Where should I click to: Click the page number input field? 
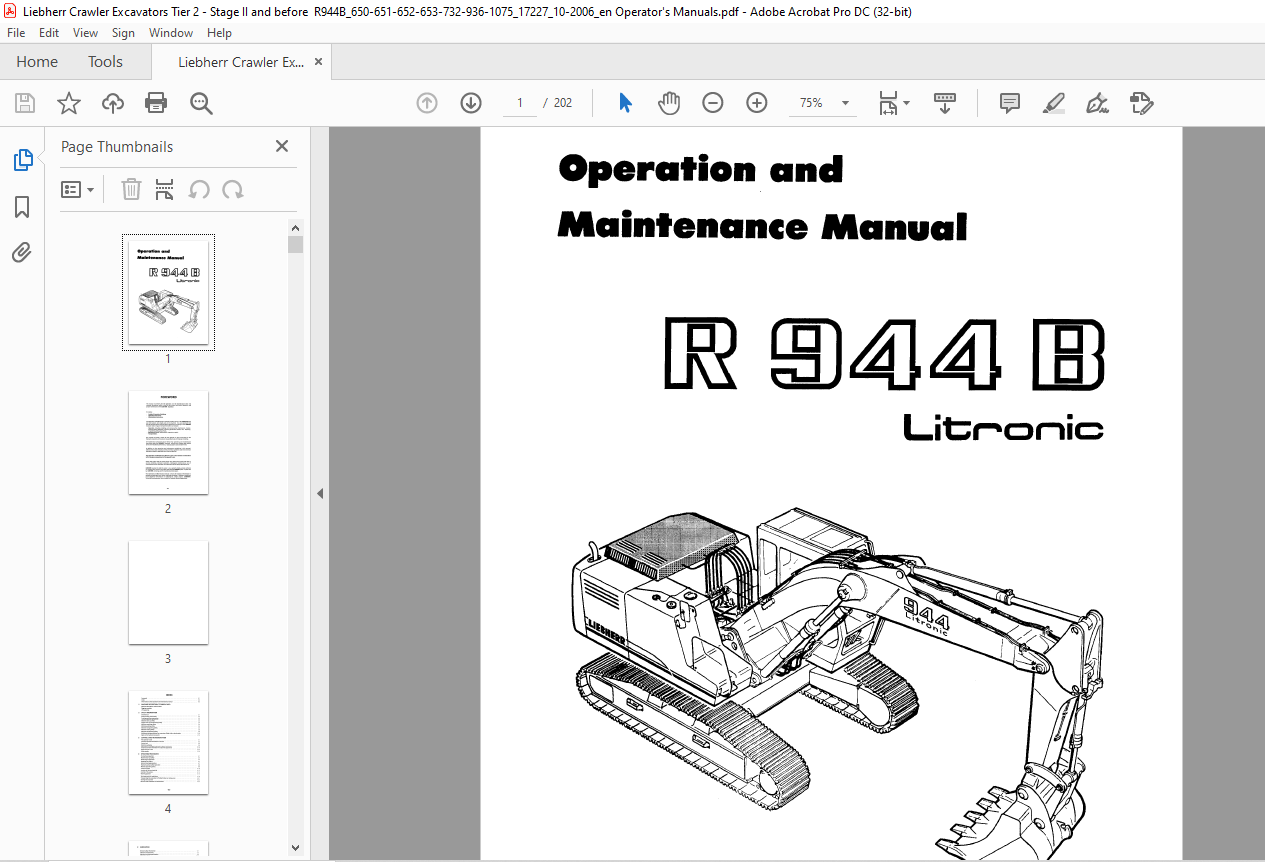click(520, 103)
